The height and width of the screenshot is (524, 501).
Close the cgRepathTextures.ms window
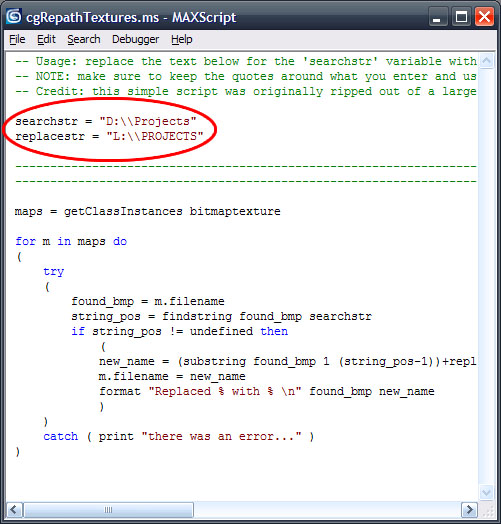point(484,17)
